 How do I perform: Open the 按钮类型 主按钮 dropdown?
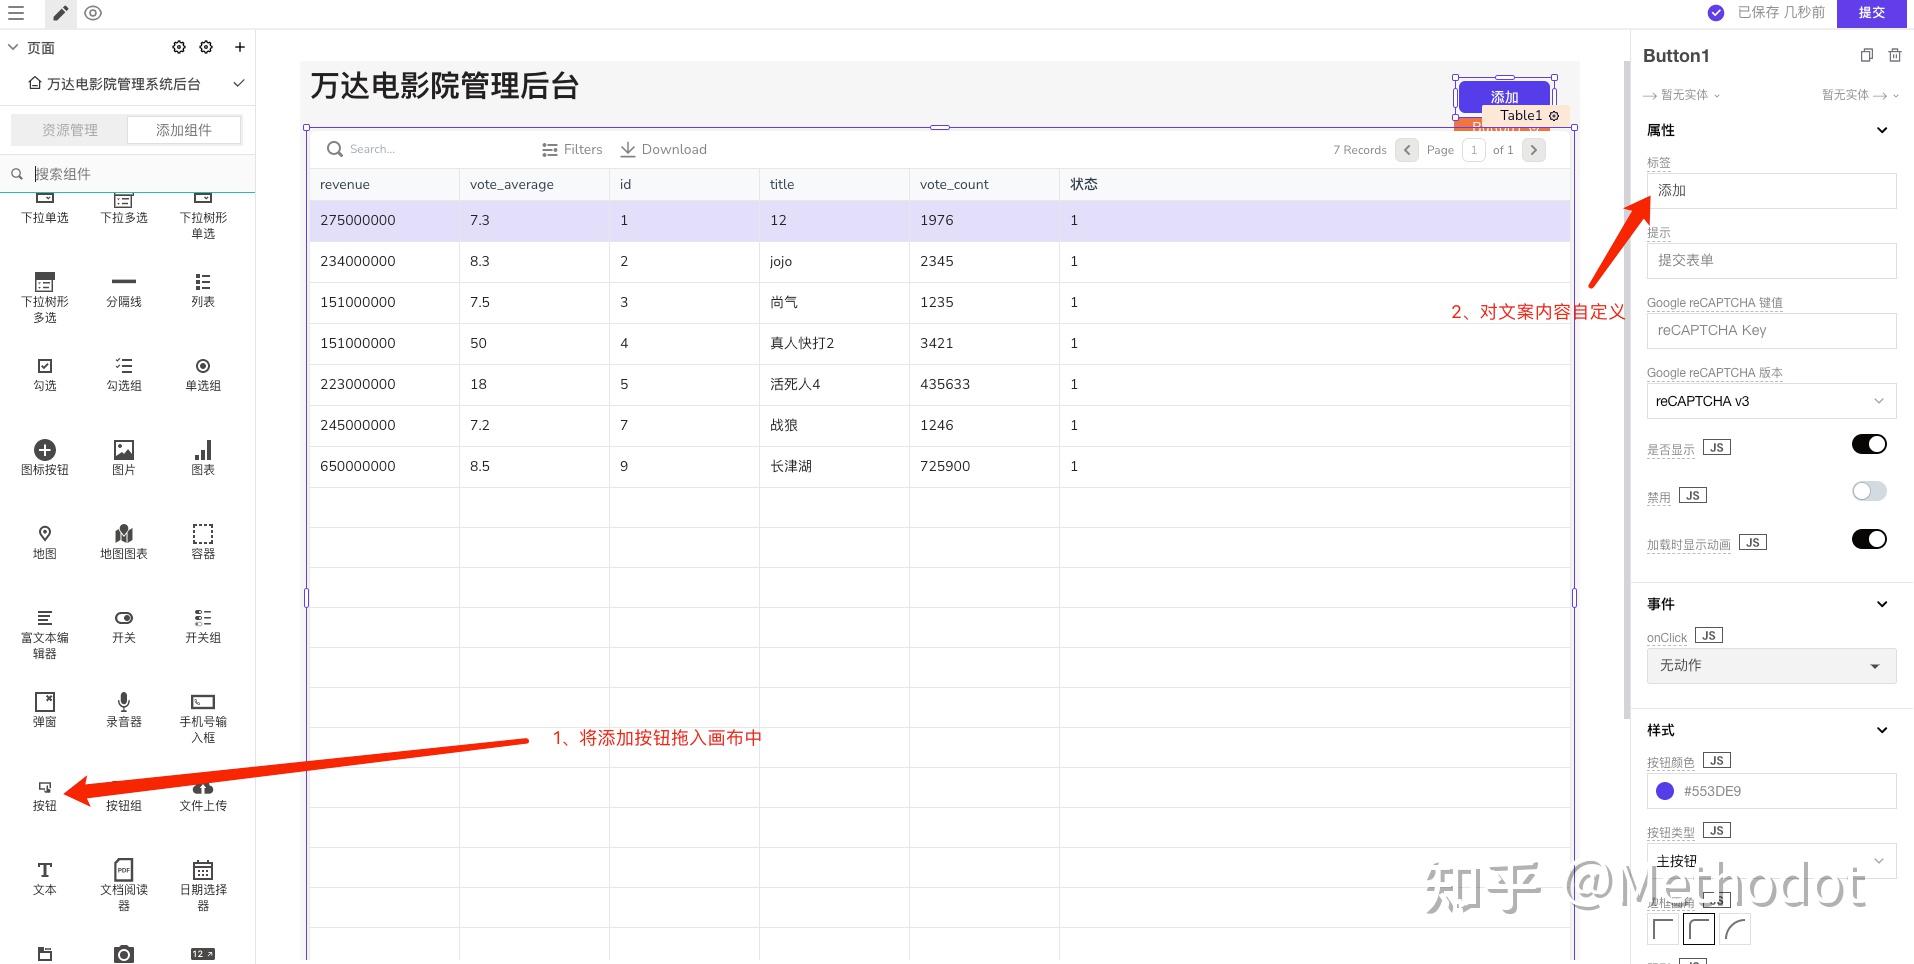(x=1771, y=860)
